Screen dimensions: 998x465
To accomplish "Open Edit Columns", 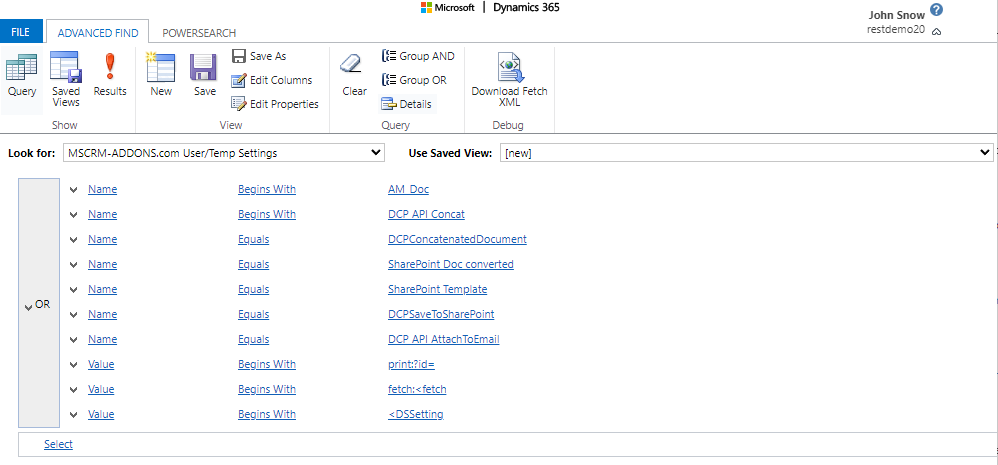I will [x=272, y=80].
